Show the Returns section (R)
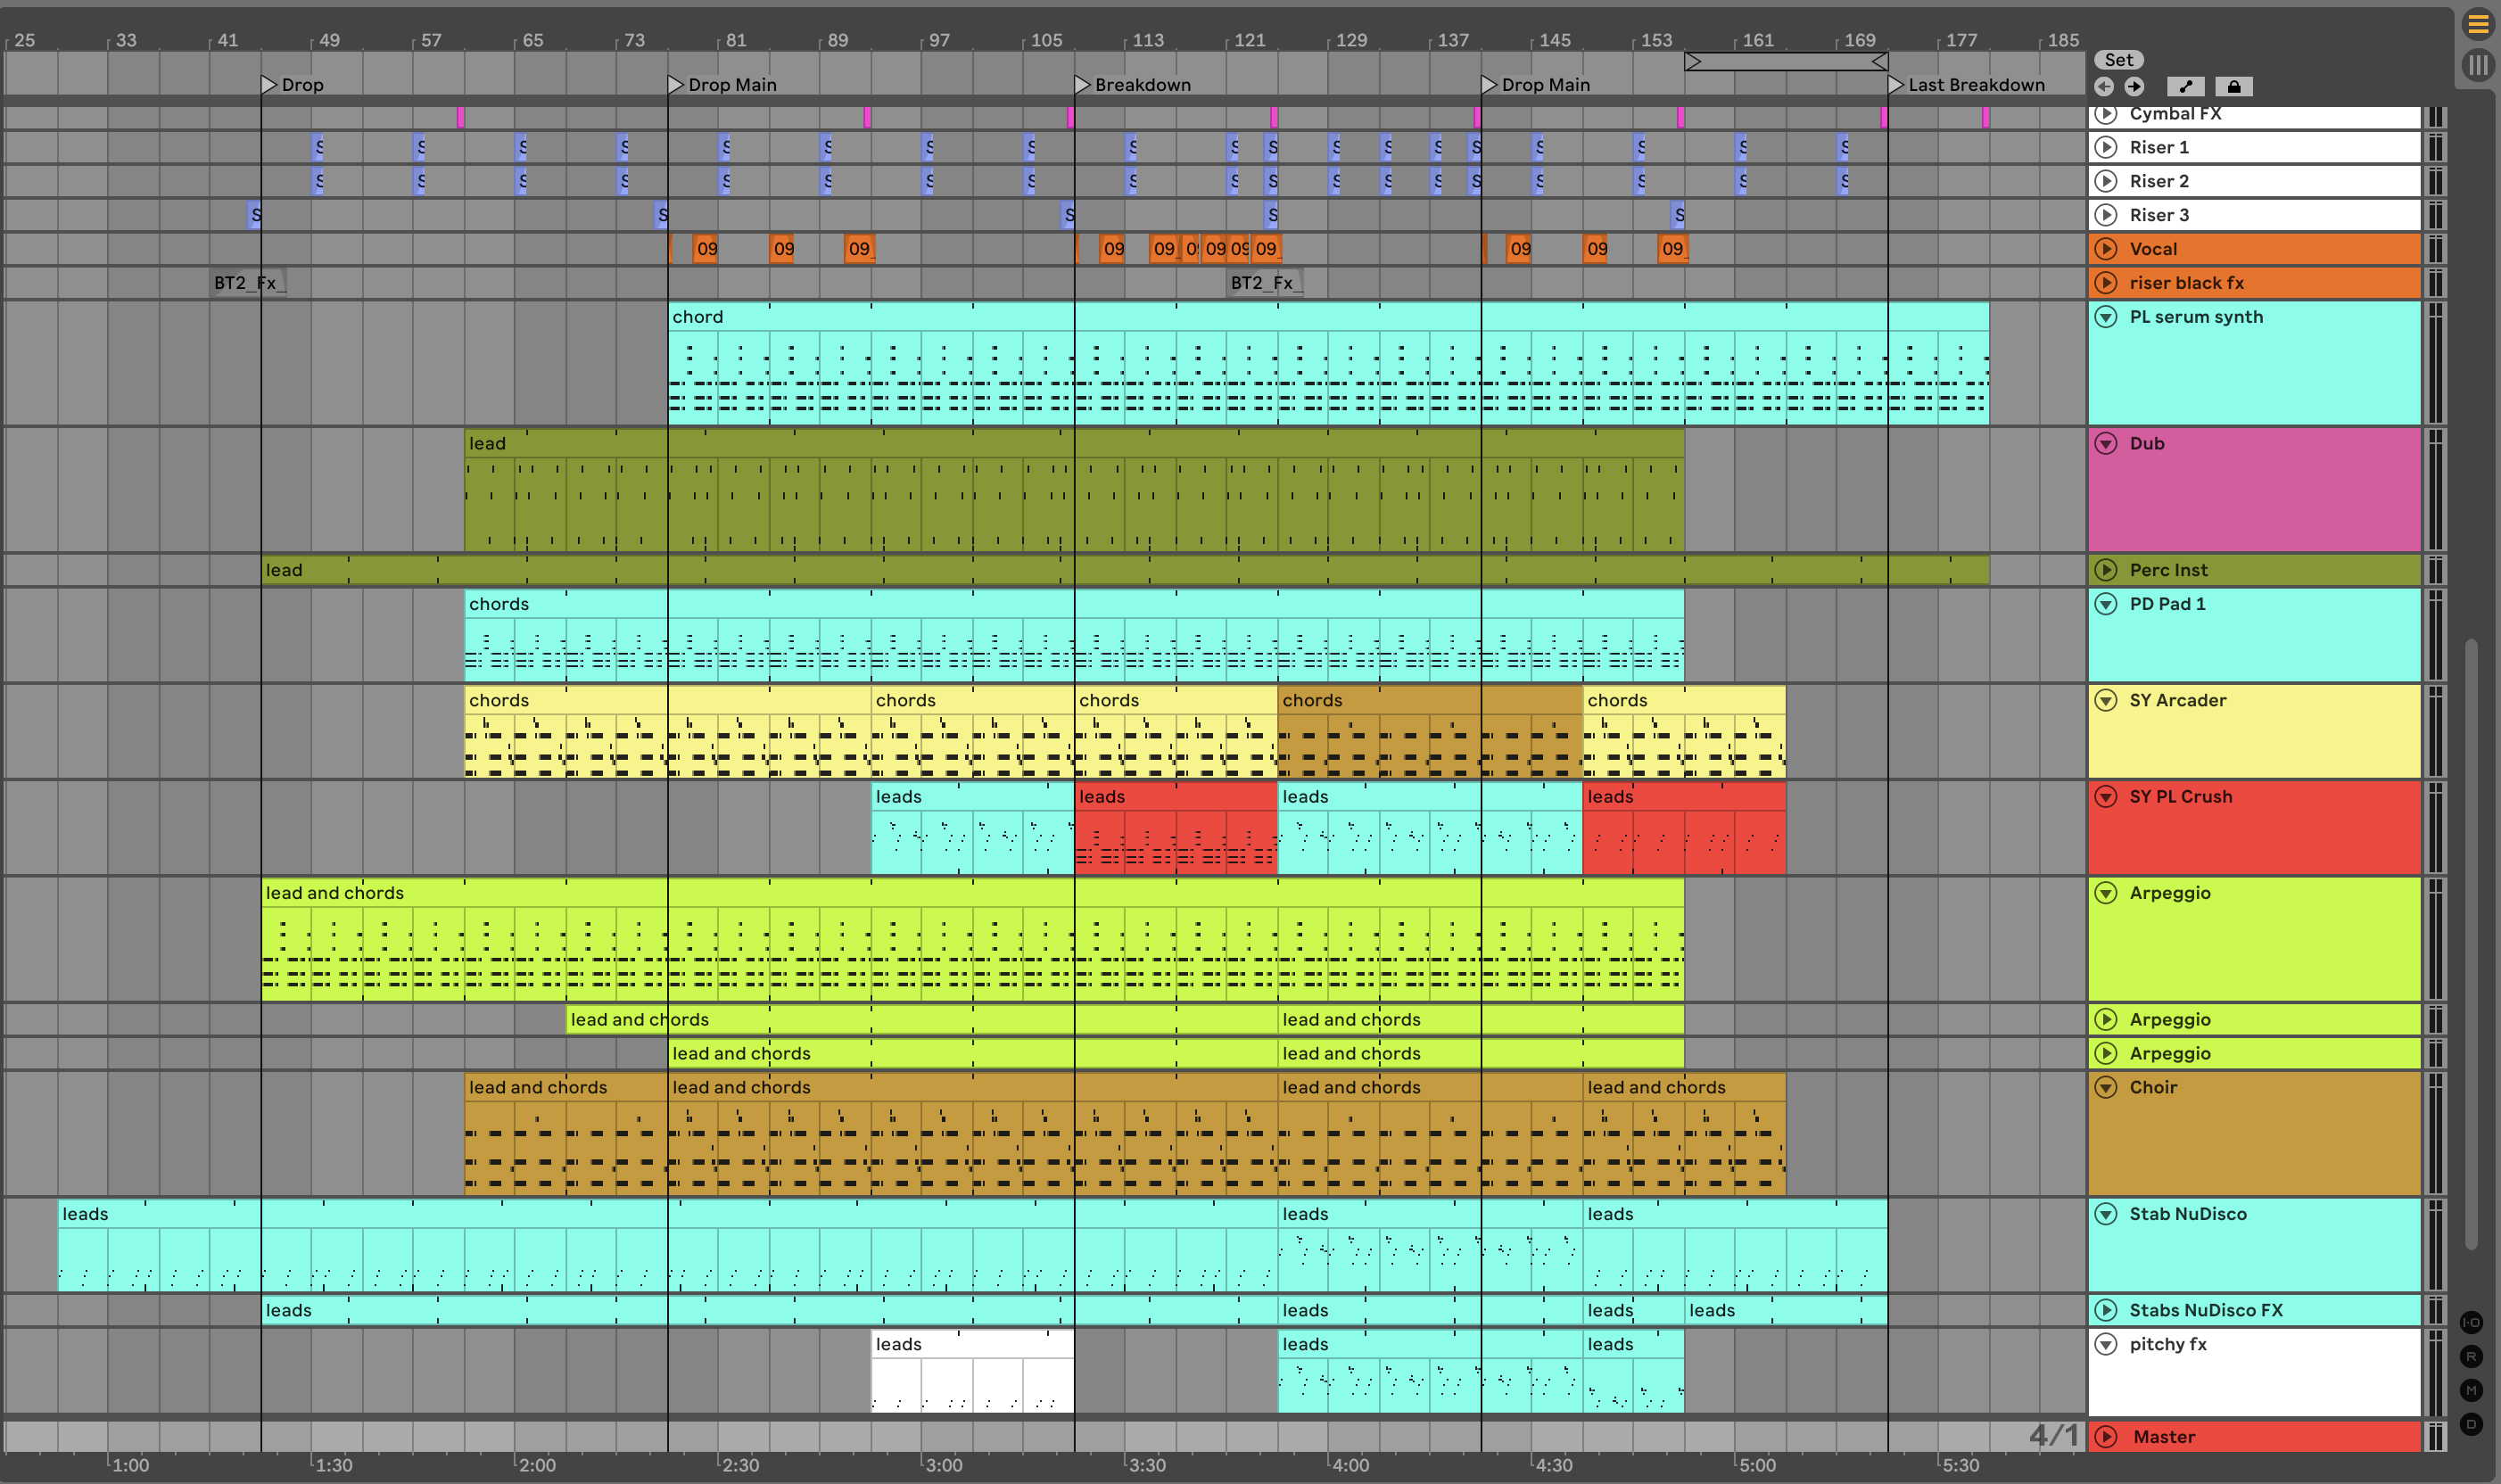2501x1484 pixels. [x=2471, y=1356]
